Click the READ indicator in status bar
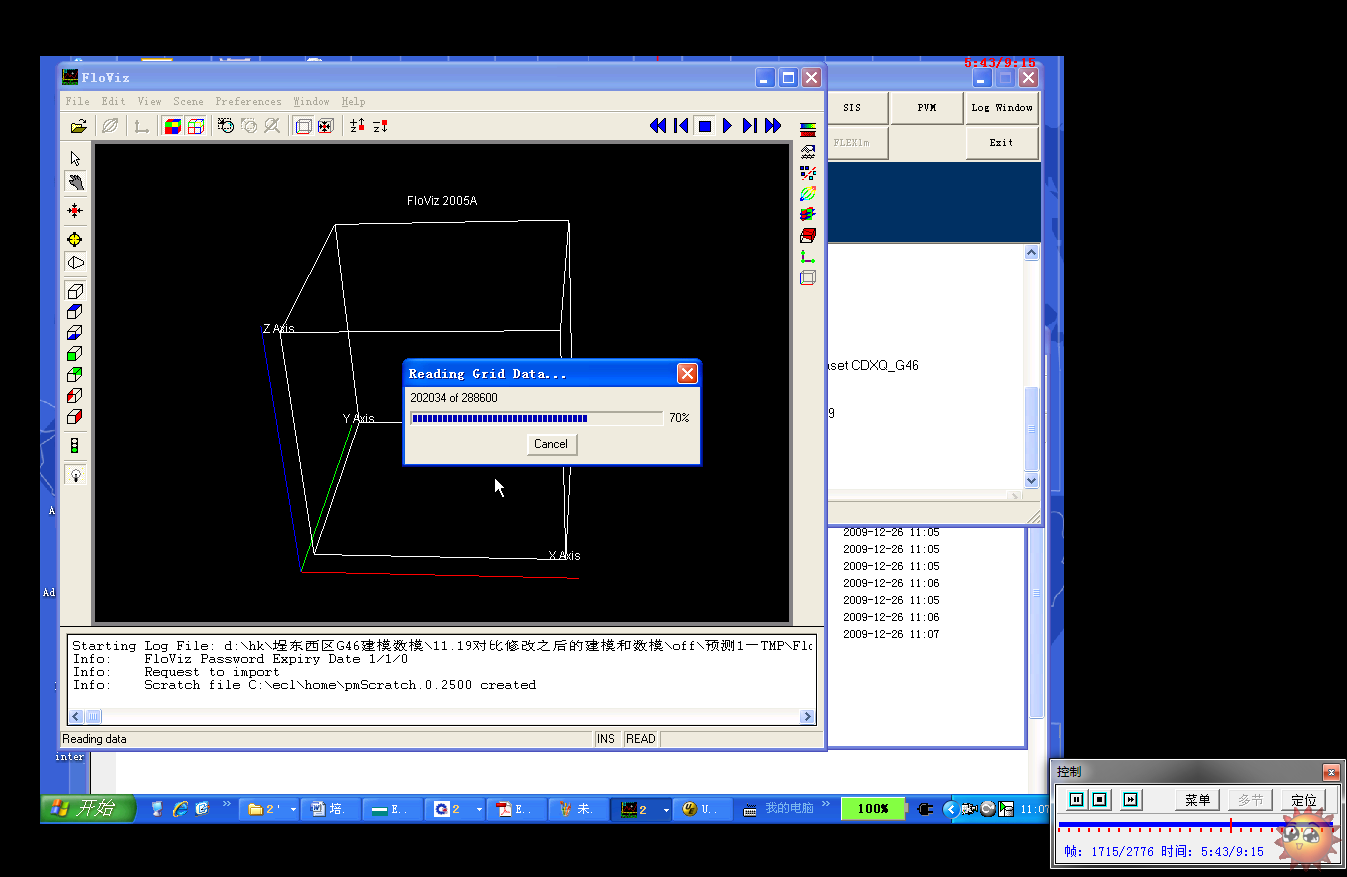This screenshot has height=877, width=1347. 641,739
